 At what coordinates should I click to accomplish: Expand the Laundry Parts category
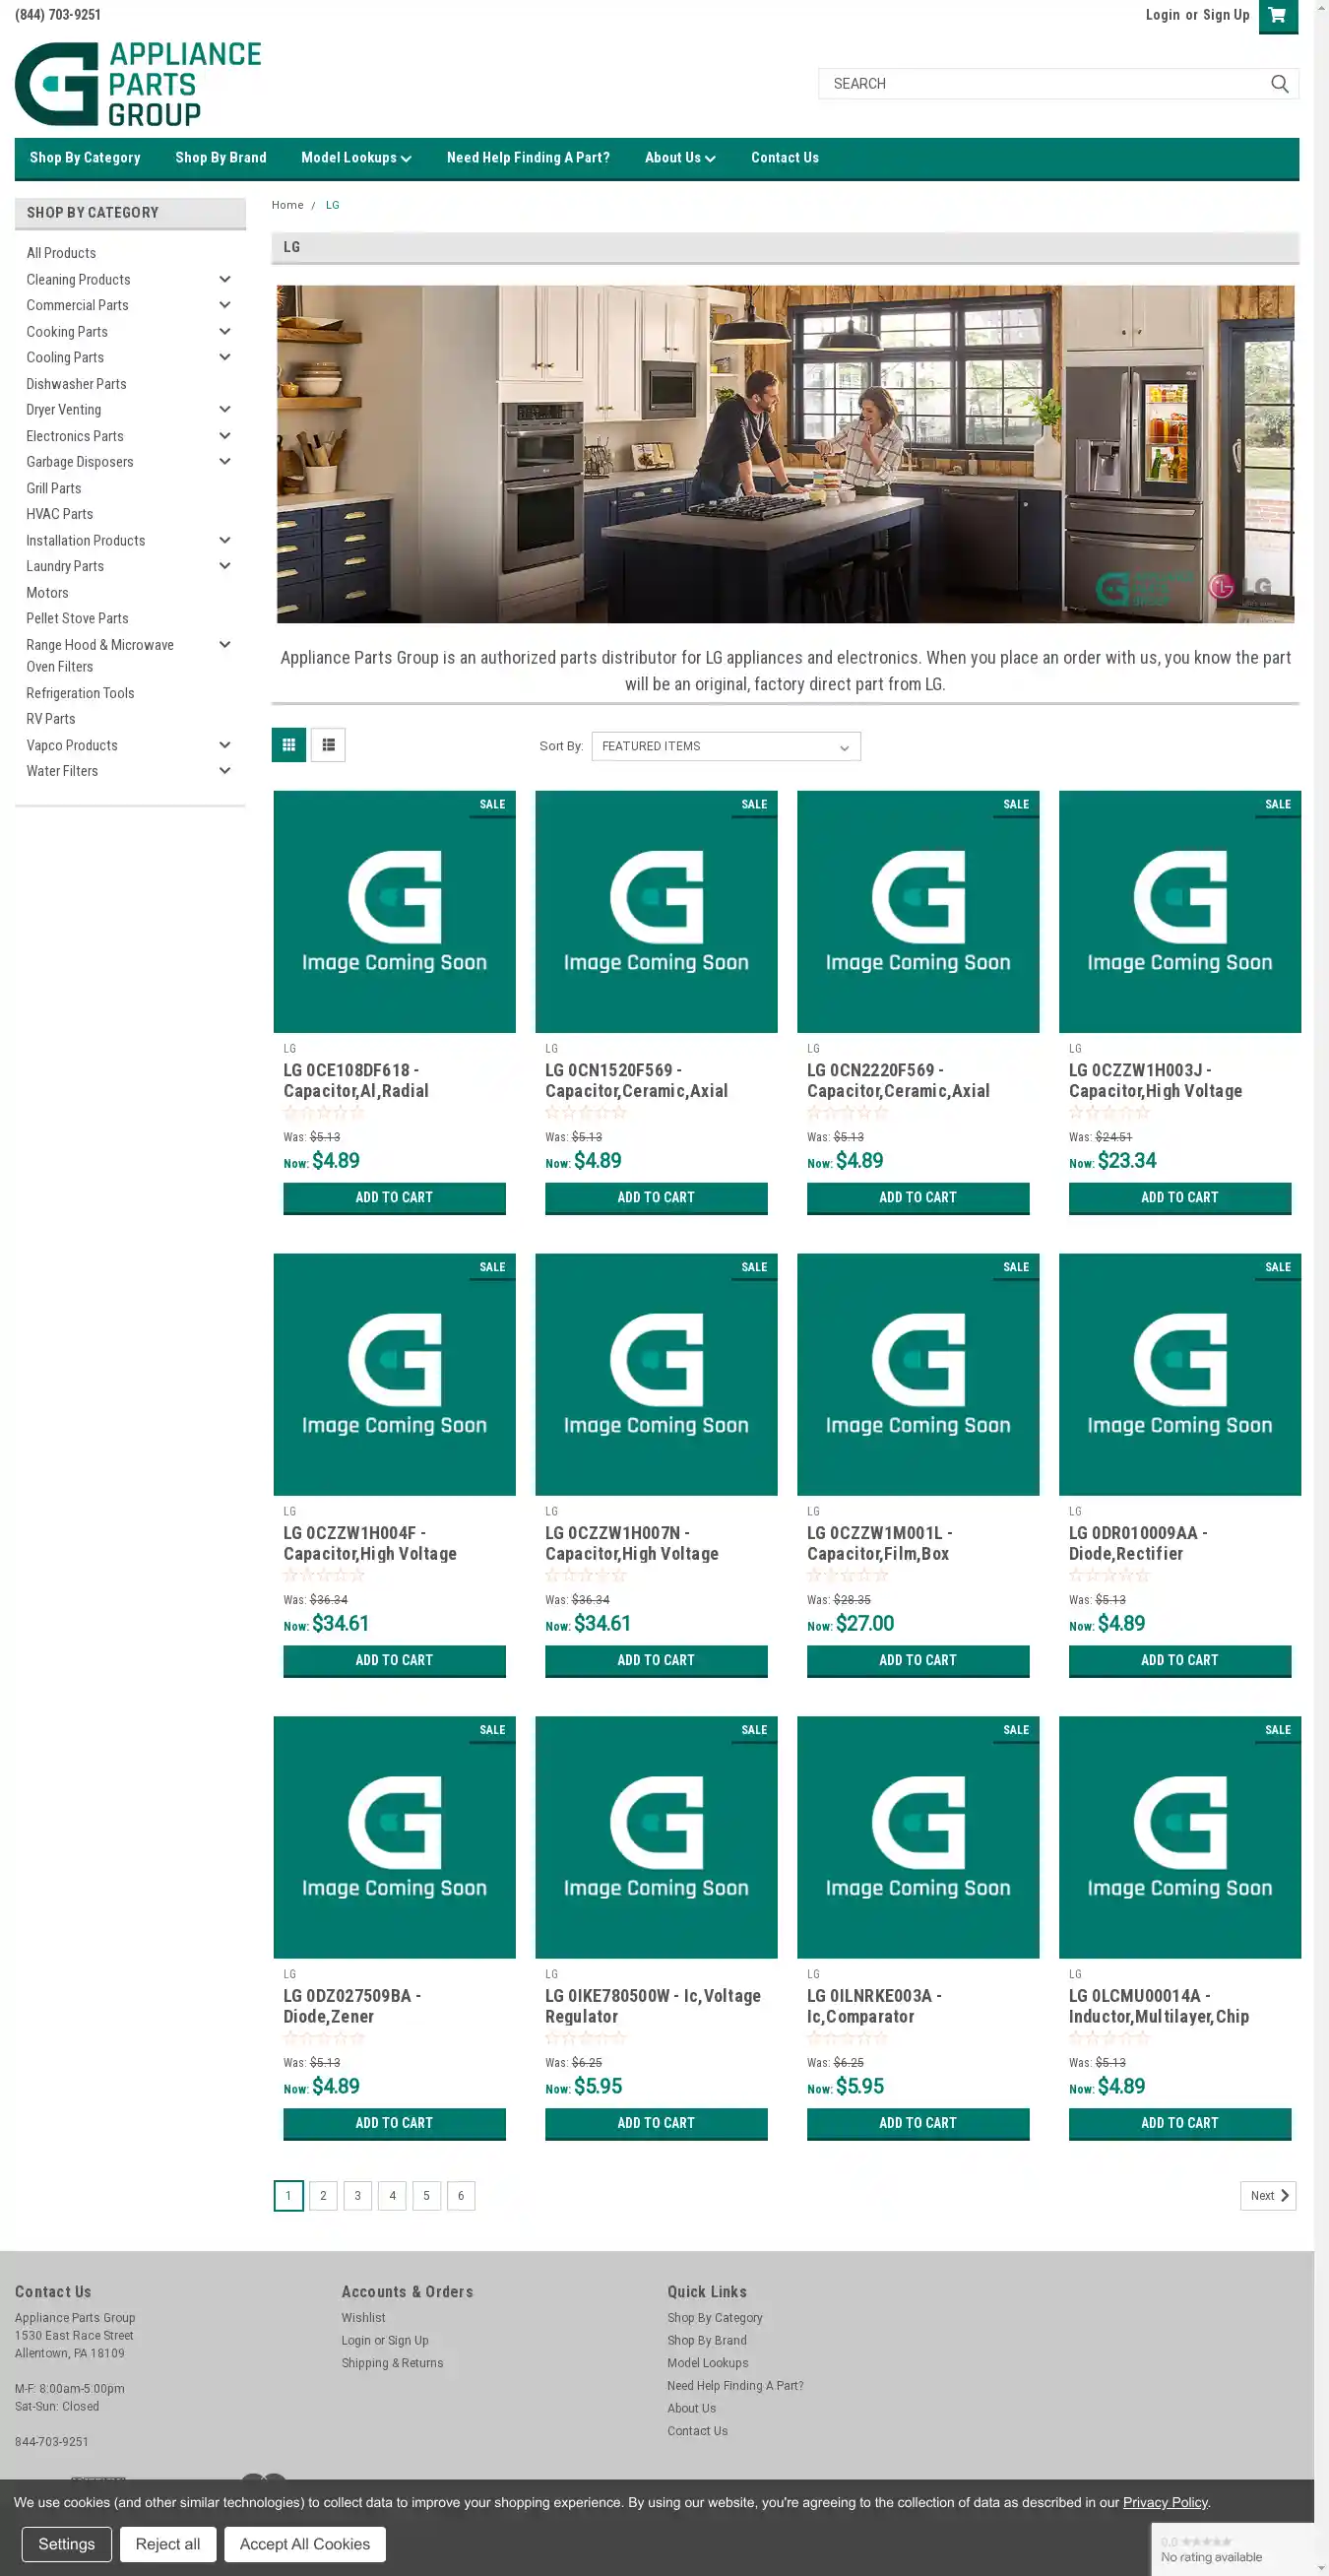(x=225, y=566)
